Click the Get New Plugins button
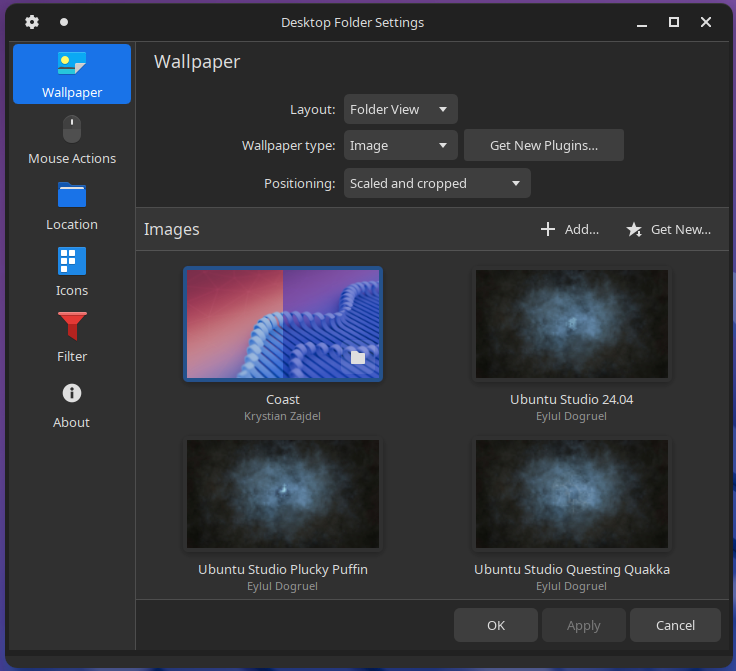The width and height of the screenshot is (736, 671). (x=544, y=145)
